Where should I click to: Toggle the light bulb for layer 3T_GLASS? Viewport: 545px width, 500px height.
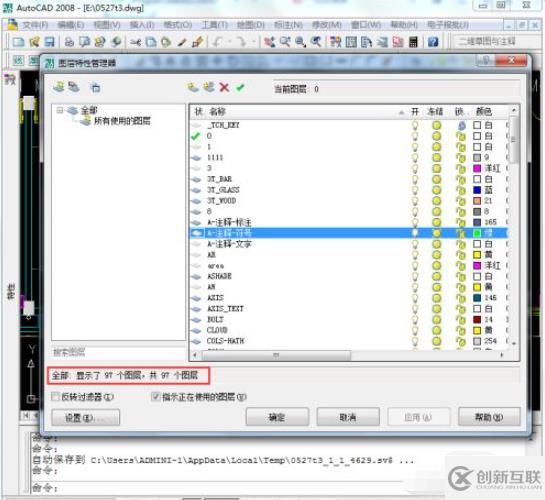pyautogui.click(x=415, y=190)
